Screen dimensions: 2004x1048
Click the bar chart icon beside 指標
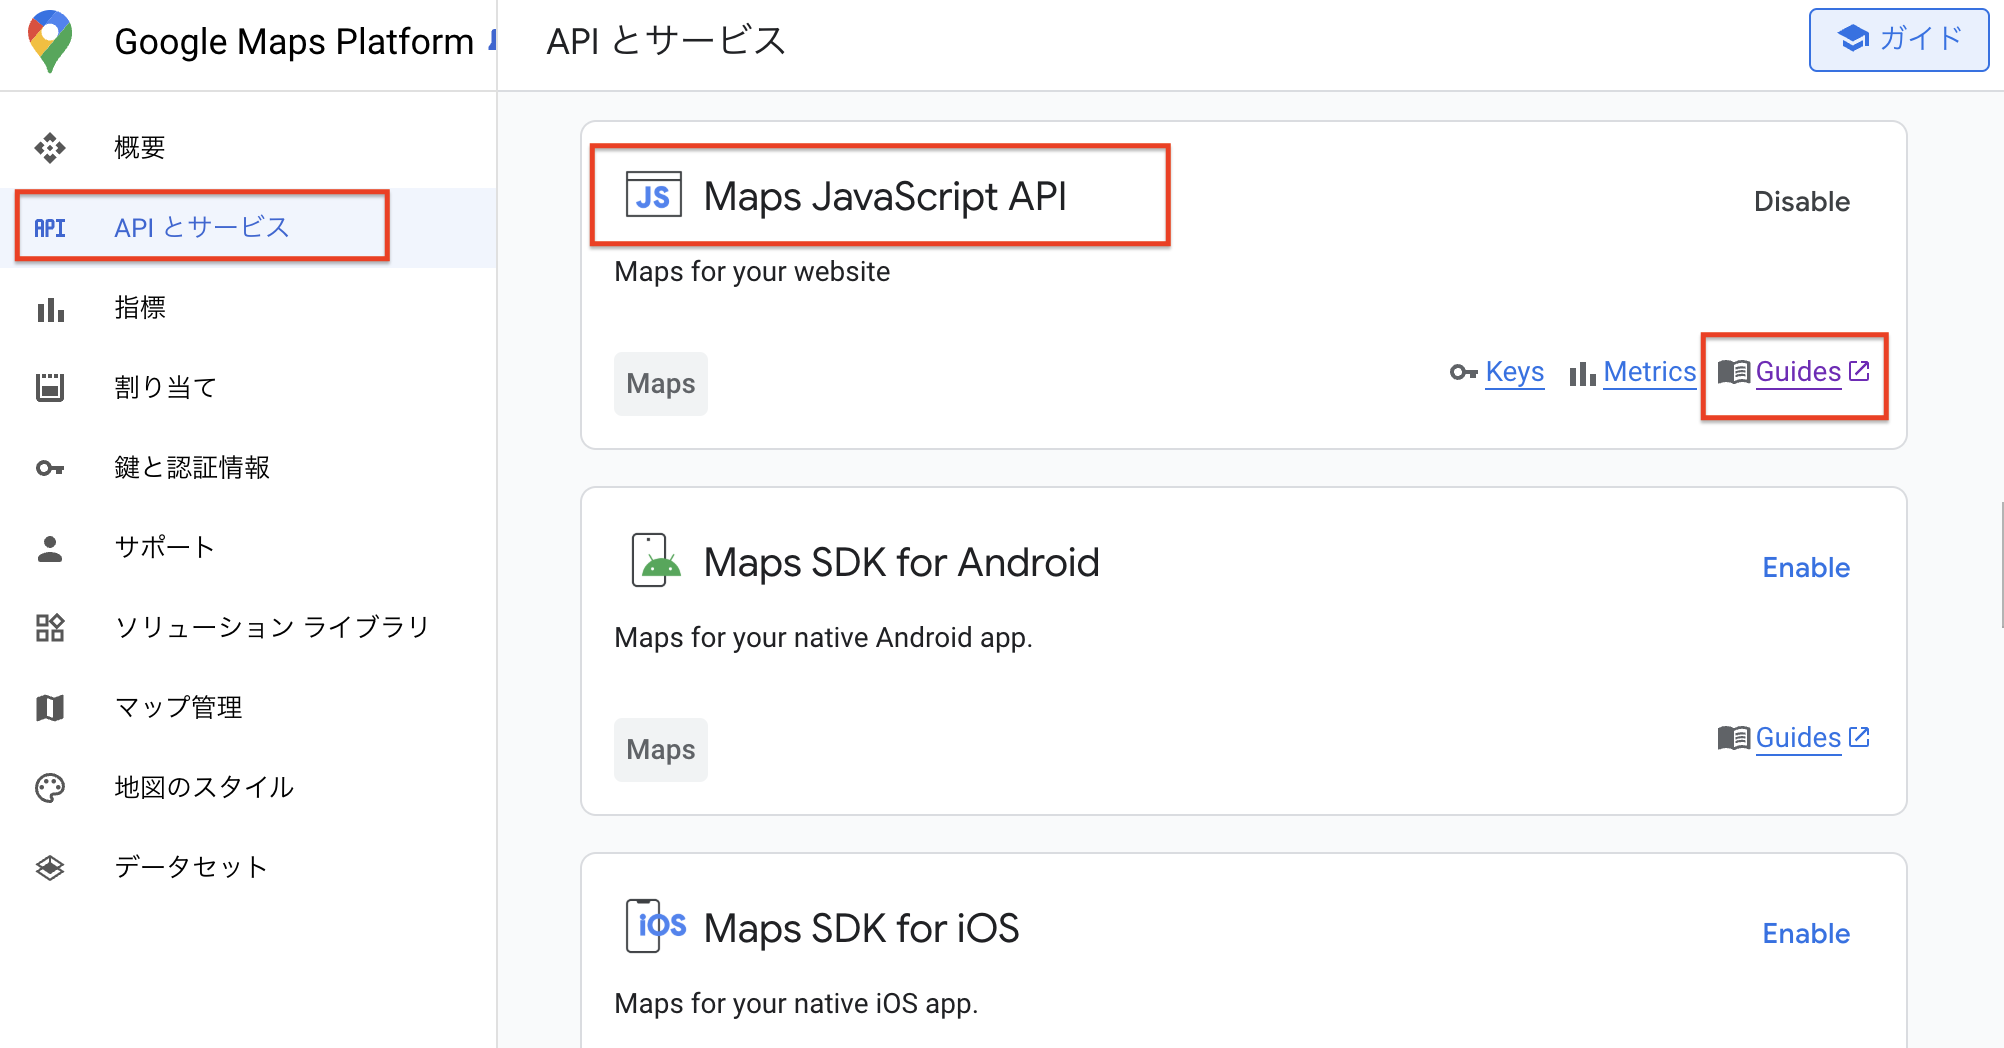coord(50,309)
